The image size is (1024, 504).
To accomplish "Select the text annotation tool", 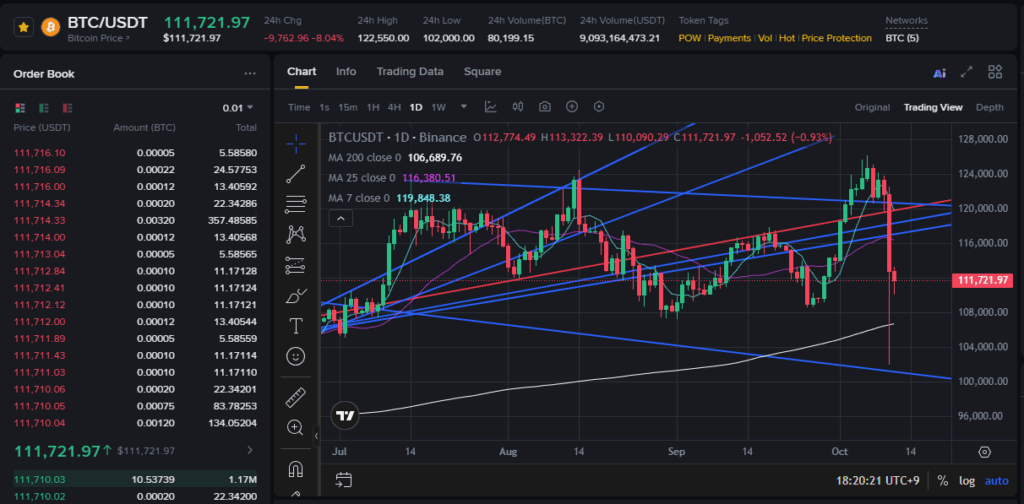I will tap(295, 325).
